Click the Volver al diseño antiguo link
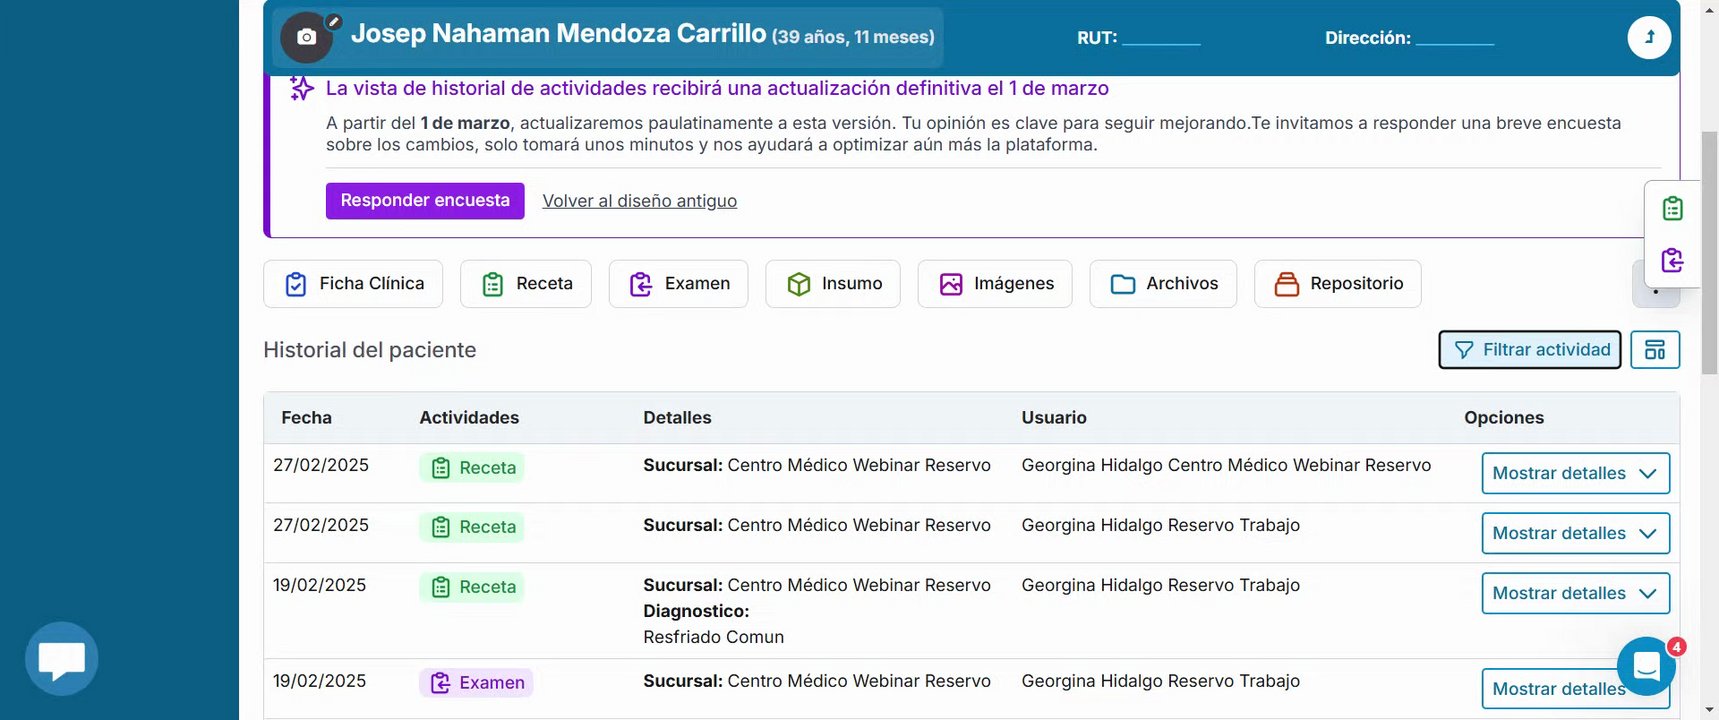This screenshot has width=1719, height=720. (x=639, y=201)
